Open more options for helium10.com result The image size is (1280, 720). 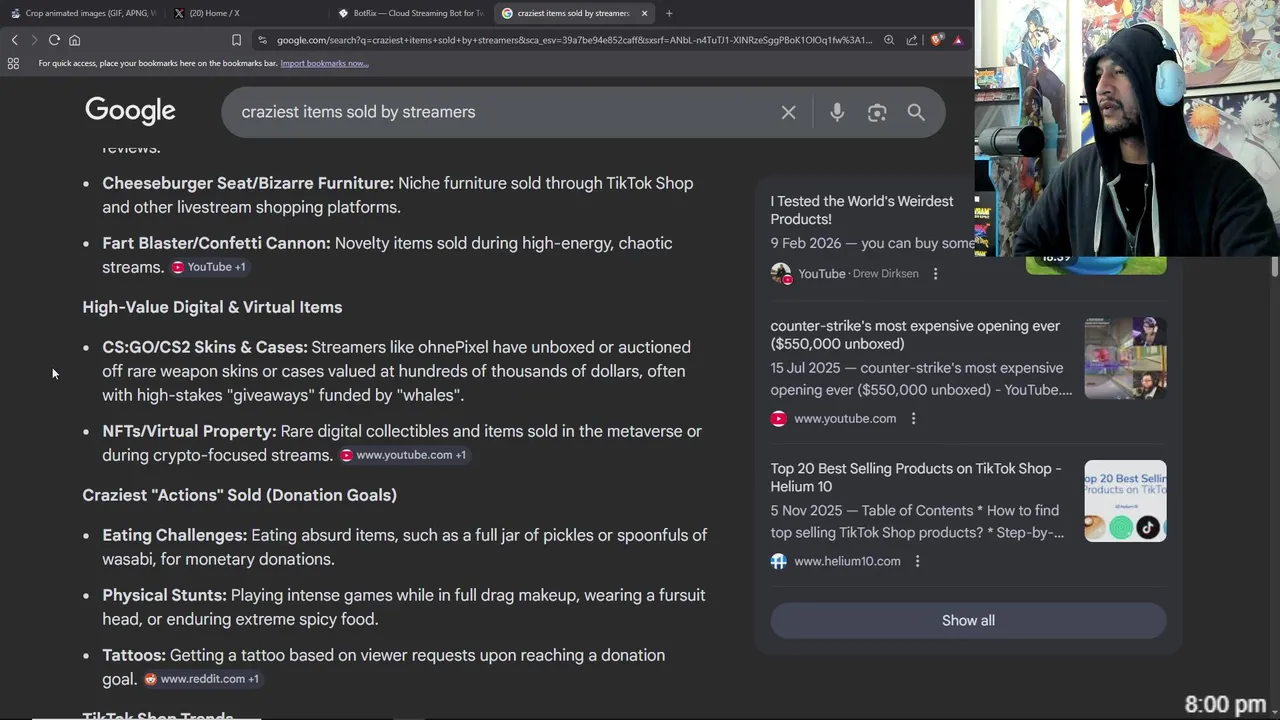[x=917, y=561]
